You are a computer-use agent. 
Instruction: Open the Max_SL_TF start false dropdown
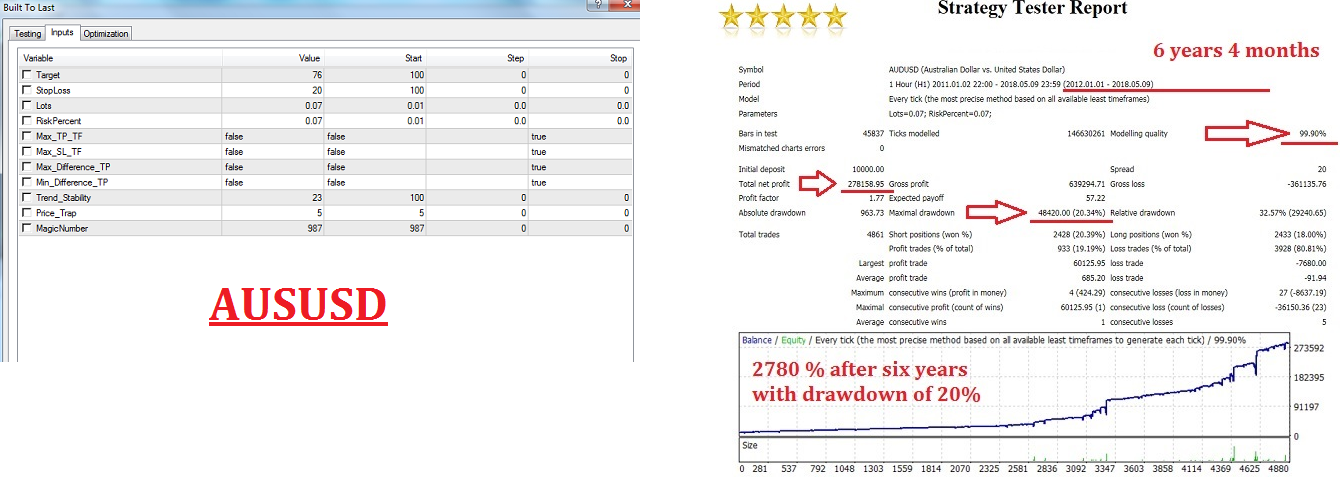click(375, 152)
